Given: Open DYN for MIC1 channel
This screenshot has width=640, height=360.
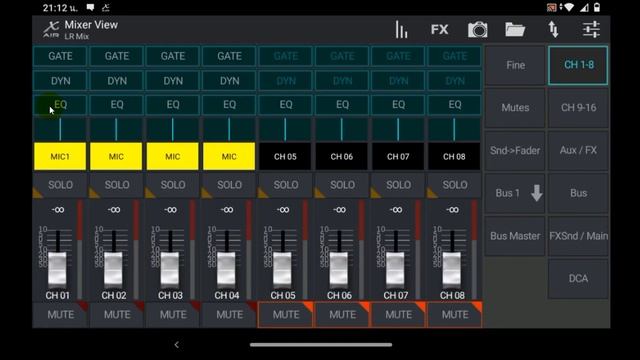Looking at the screenshot, I should pos(60,81).
